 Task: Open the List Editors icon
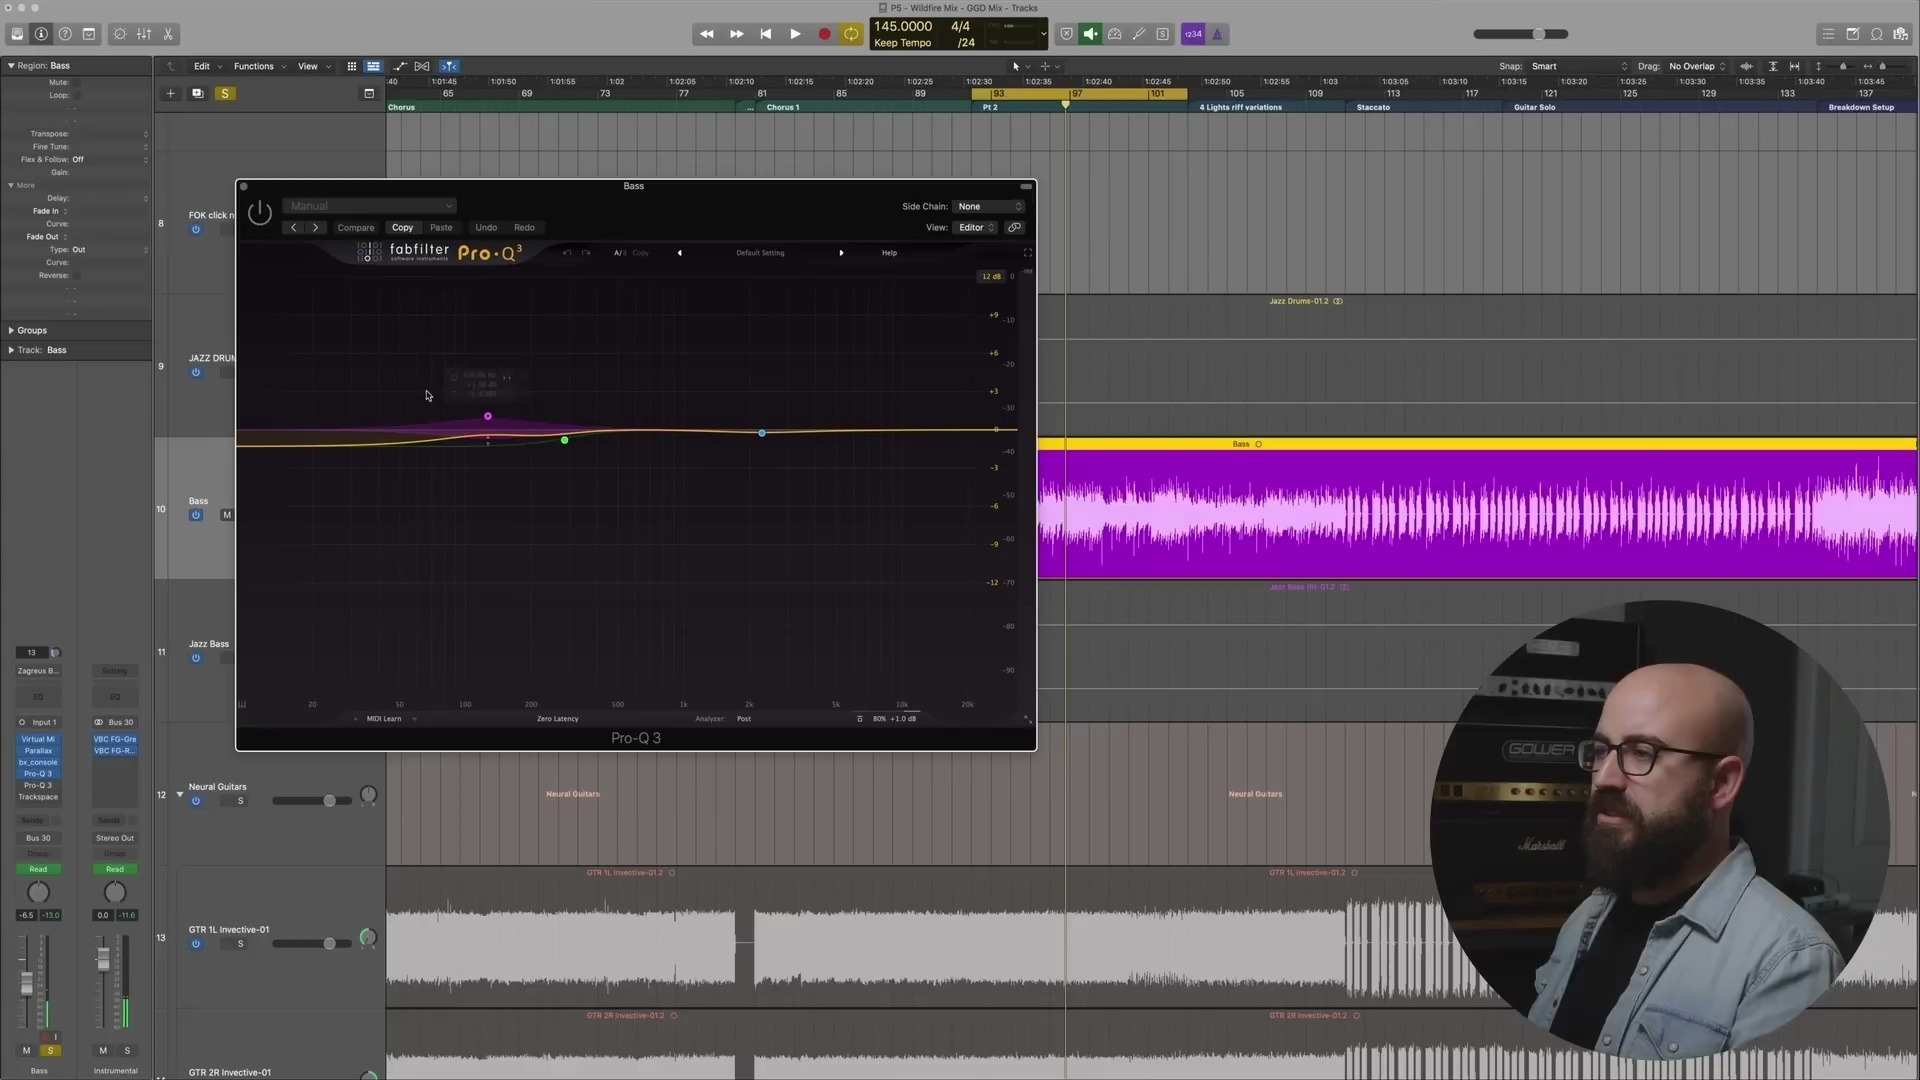(x=1828, y=34)
